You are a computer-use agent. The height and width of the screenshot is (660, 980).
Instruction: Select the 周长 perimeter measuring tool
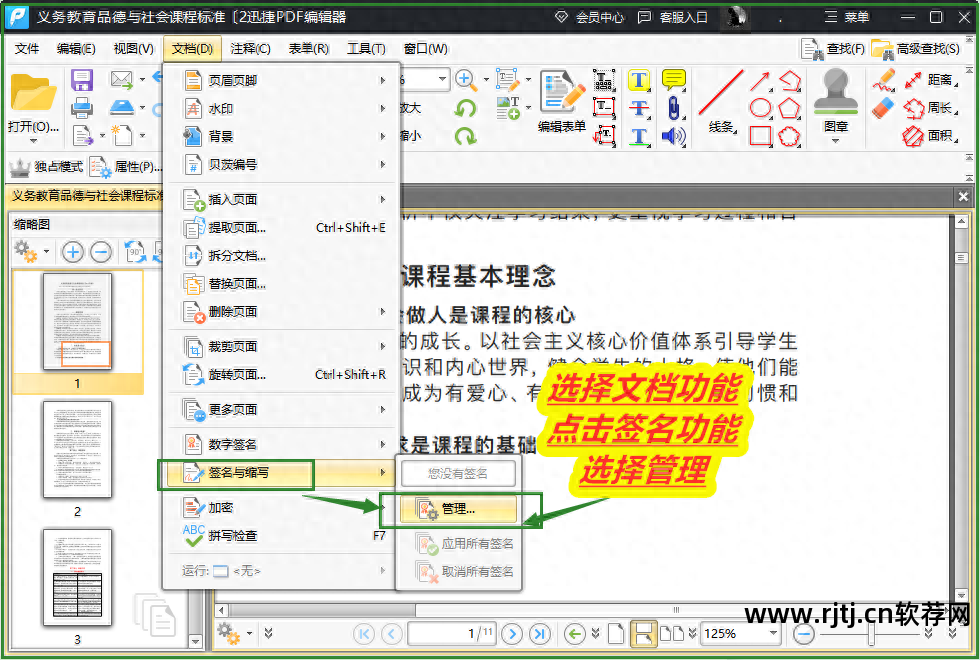[x=932, y=108]
